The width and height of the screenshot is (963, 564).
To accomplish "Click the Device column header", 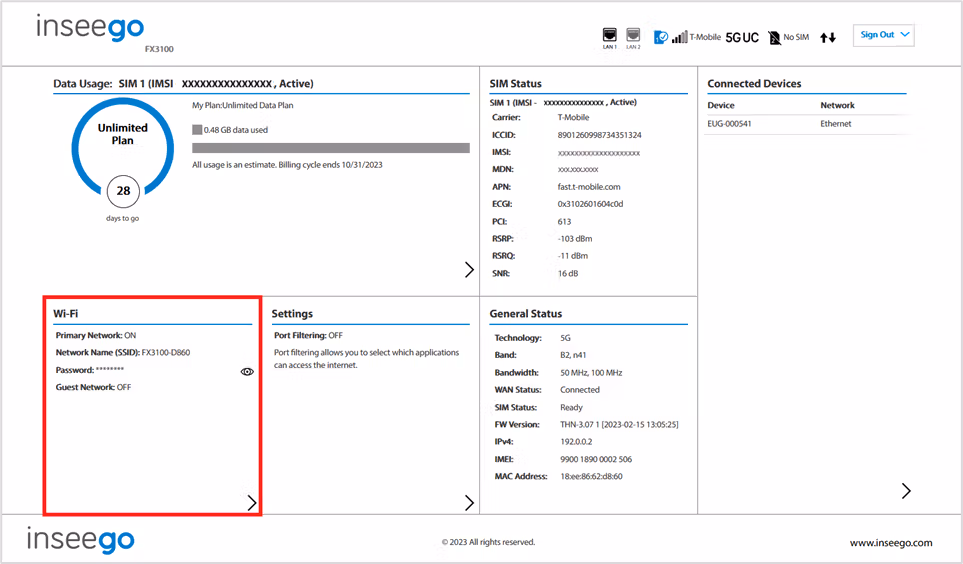I will point(721,105).
